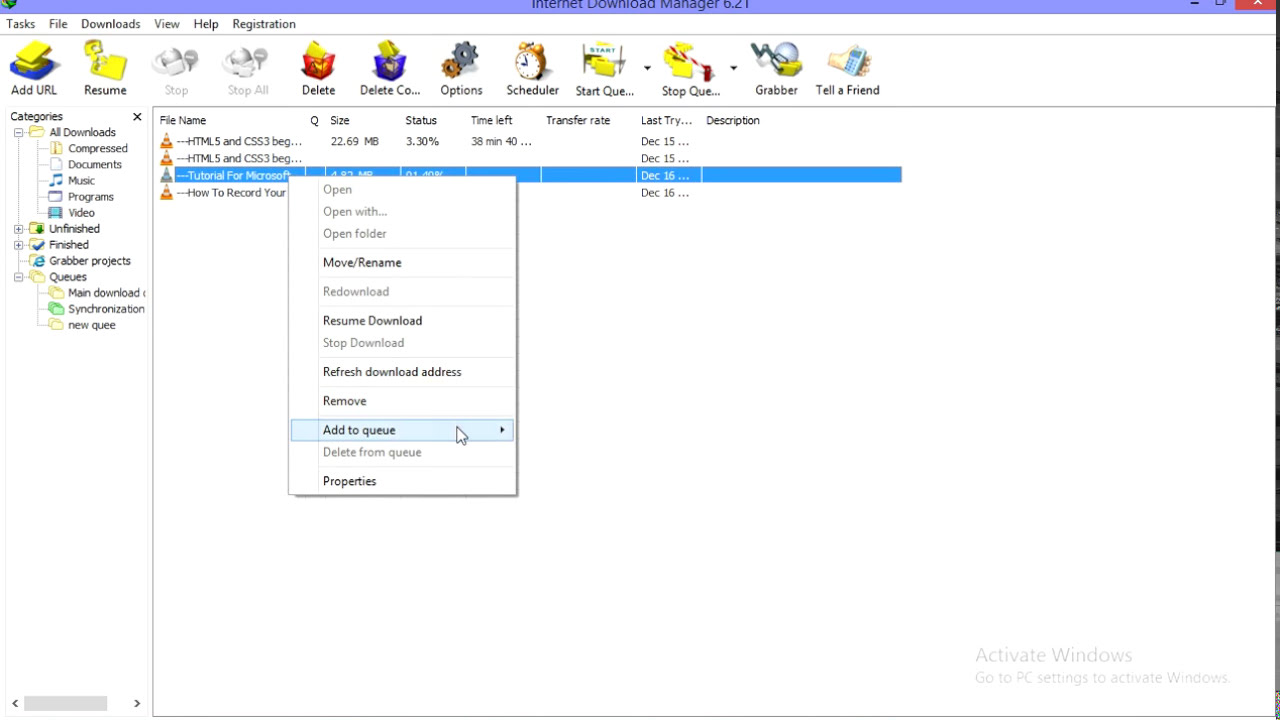Click the Start Queue toolbar icon

[x=604, y=69]
